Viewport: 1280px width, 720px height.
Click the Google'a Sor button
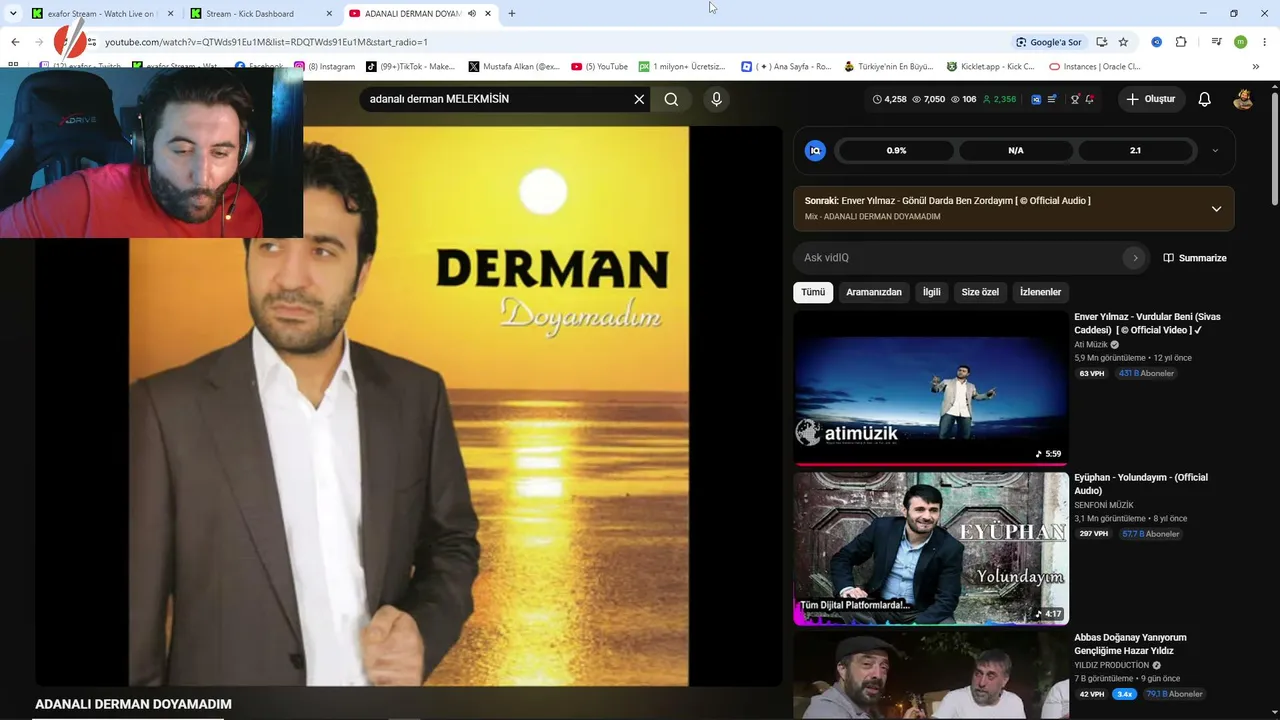[x=1048, y=42]
